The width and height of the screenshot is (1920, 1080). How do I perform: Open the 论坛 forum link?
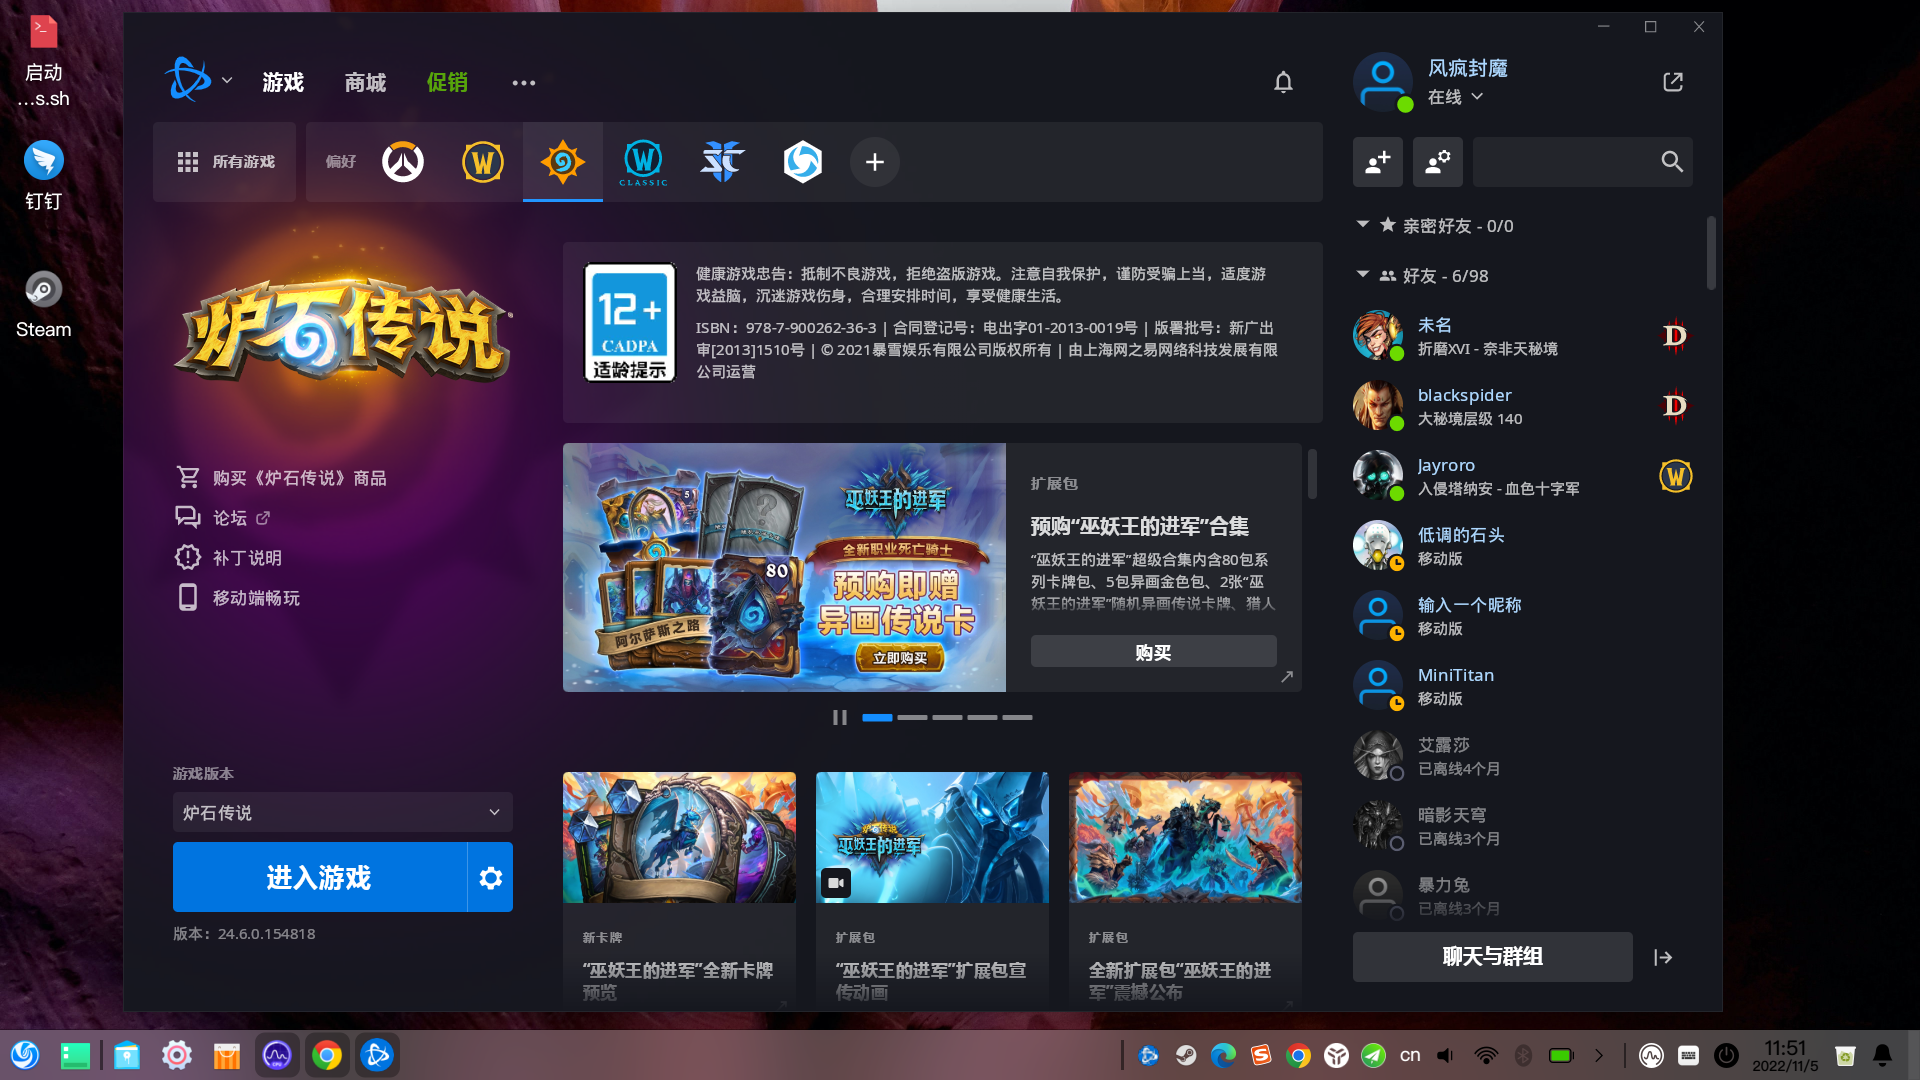coord(232,517)
